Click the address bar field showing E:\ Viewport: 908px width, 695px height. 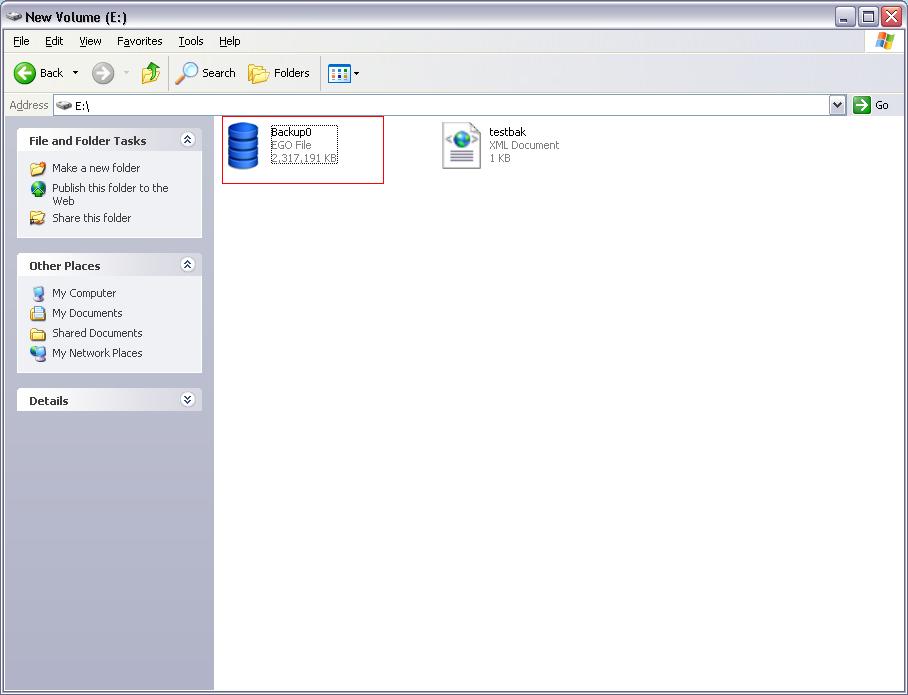441,105
